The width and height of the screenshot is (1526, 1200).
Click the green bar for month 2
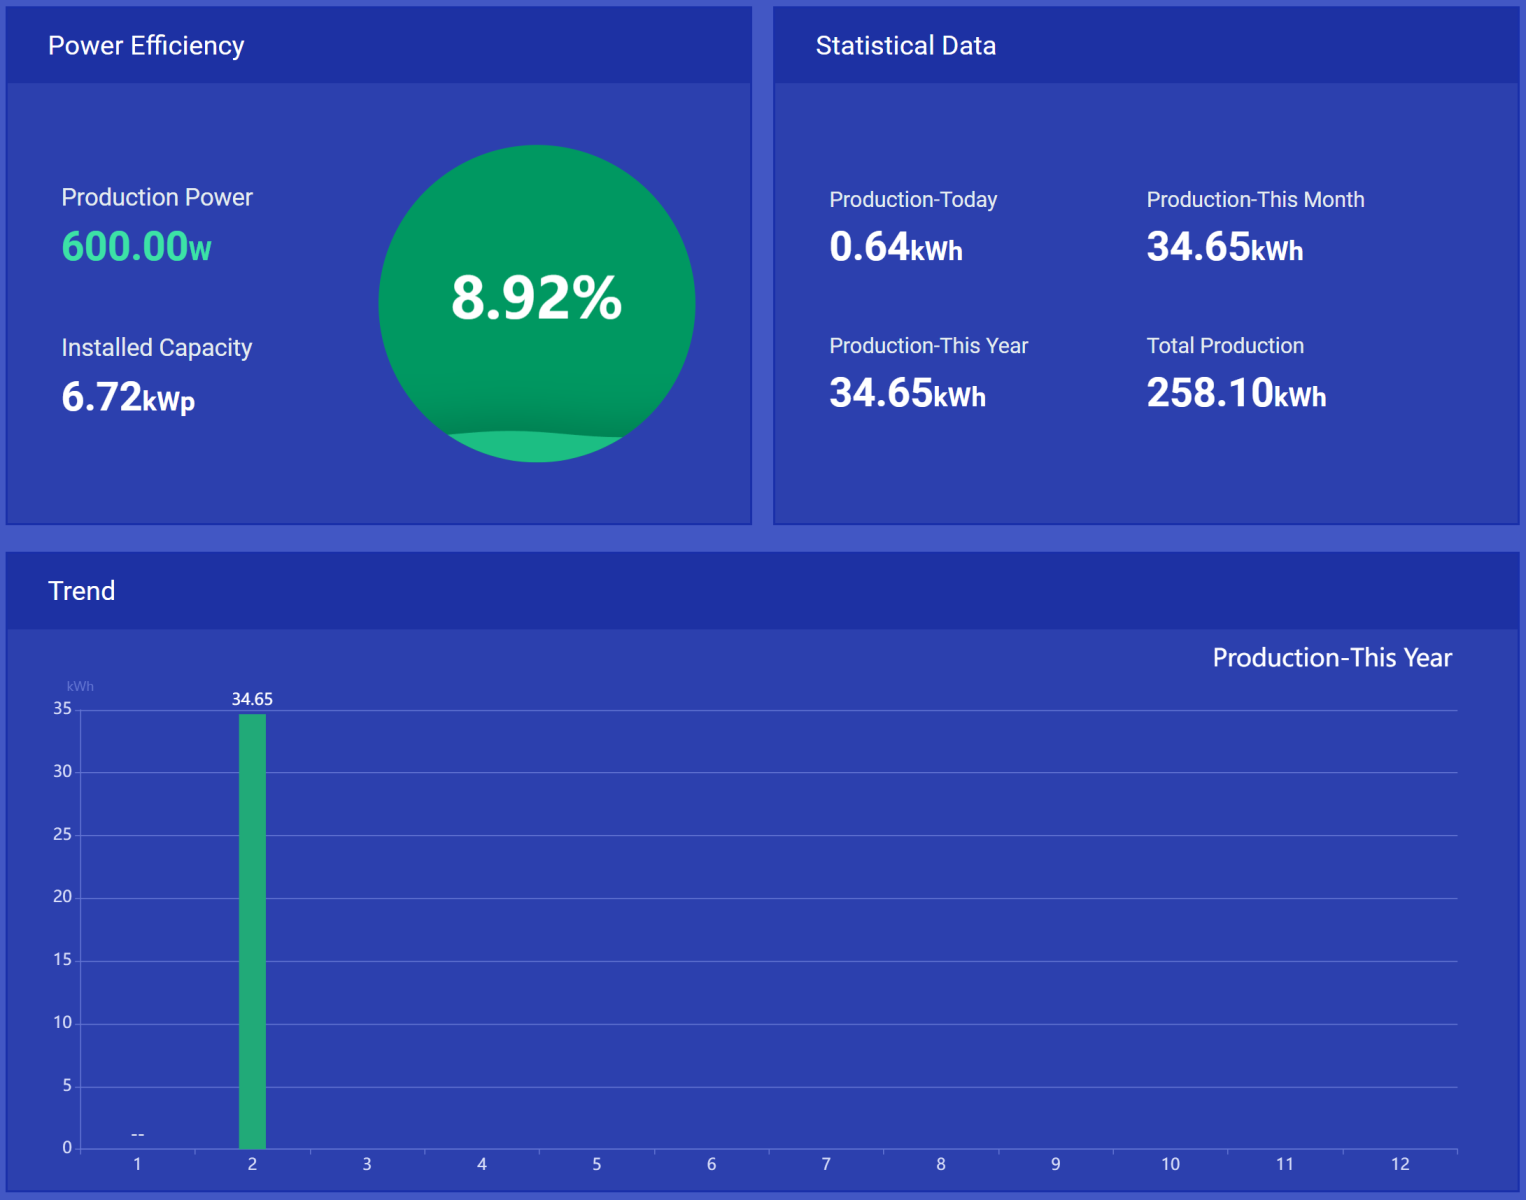[252, 930]
